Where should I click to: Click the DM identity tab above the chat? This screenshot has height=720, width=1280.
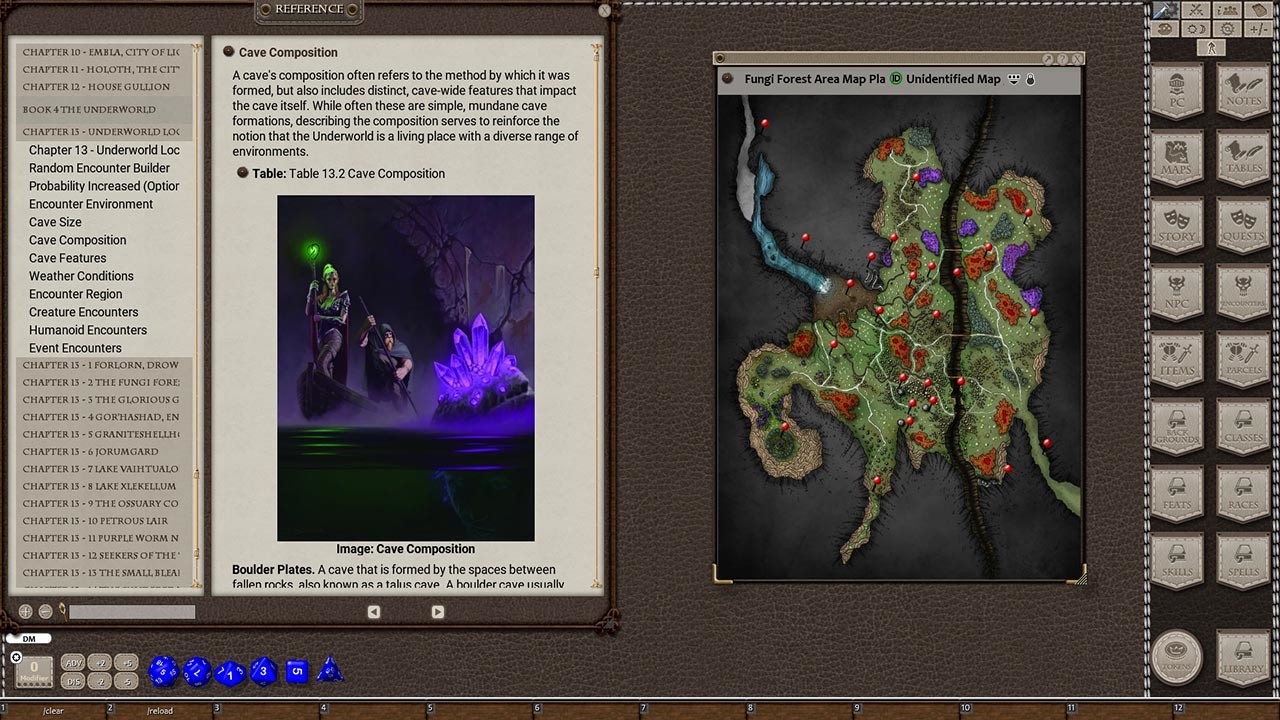29,638
